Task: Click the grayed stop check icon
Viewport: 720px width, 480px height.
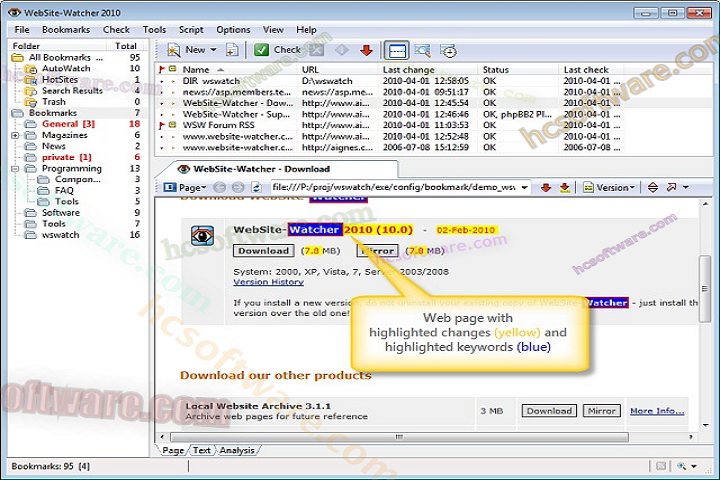Action: [x=316, y=50]
